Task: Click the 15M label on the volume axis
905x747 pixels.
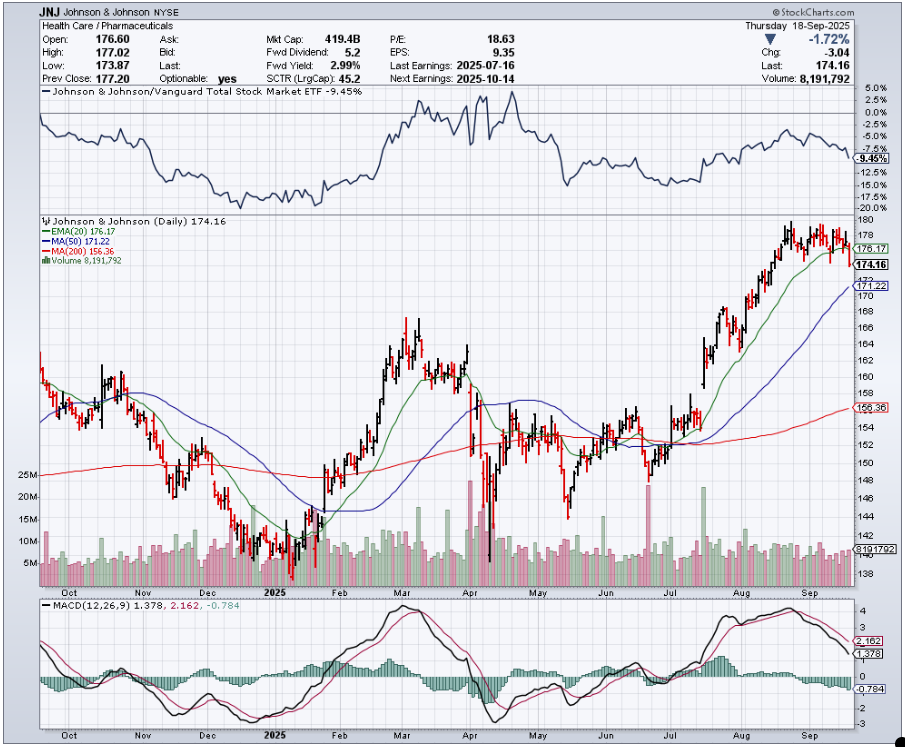Action: 28,520
